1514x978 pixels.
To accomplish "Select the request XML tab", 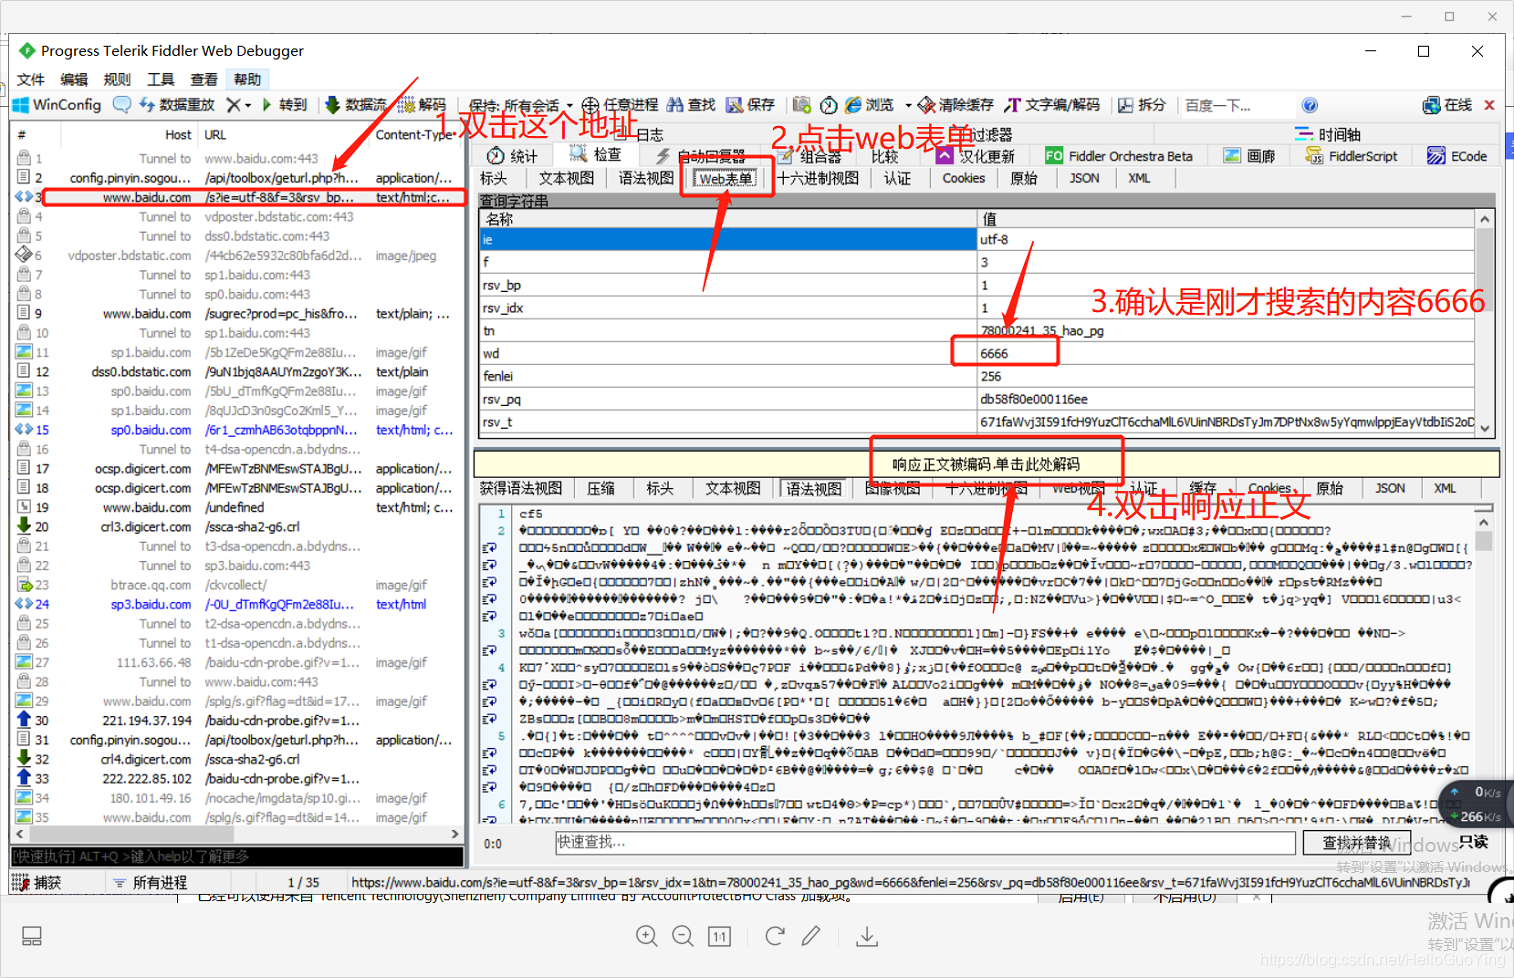I will (x=1139, y=178).
